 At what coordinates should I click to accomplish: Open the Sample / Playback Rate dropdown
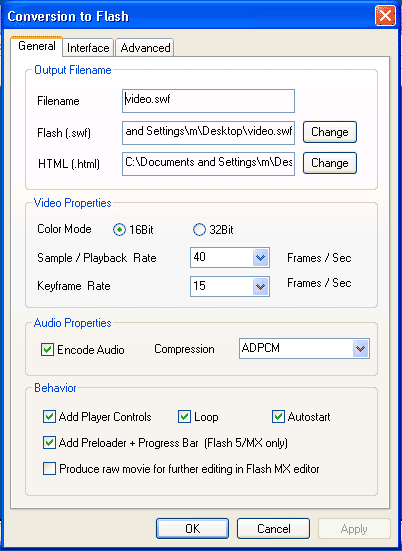pos(260,258)
